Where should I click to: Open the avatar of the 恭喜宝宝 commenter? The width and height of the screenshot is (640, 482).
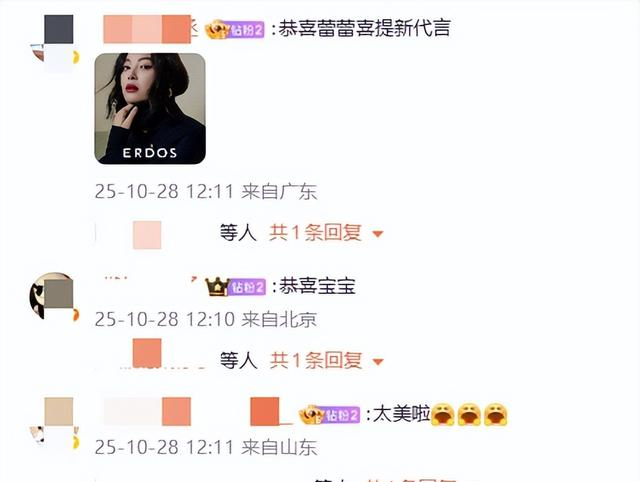coord(54,297)
